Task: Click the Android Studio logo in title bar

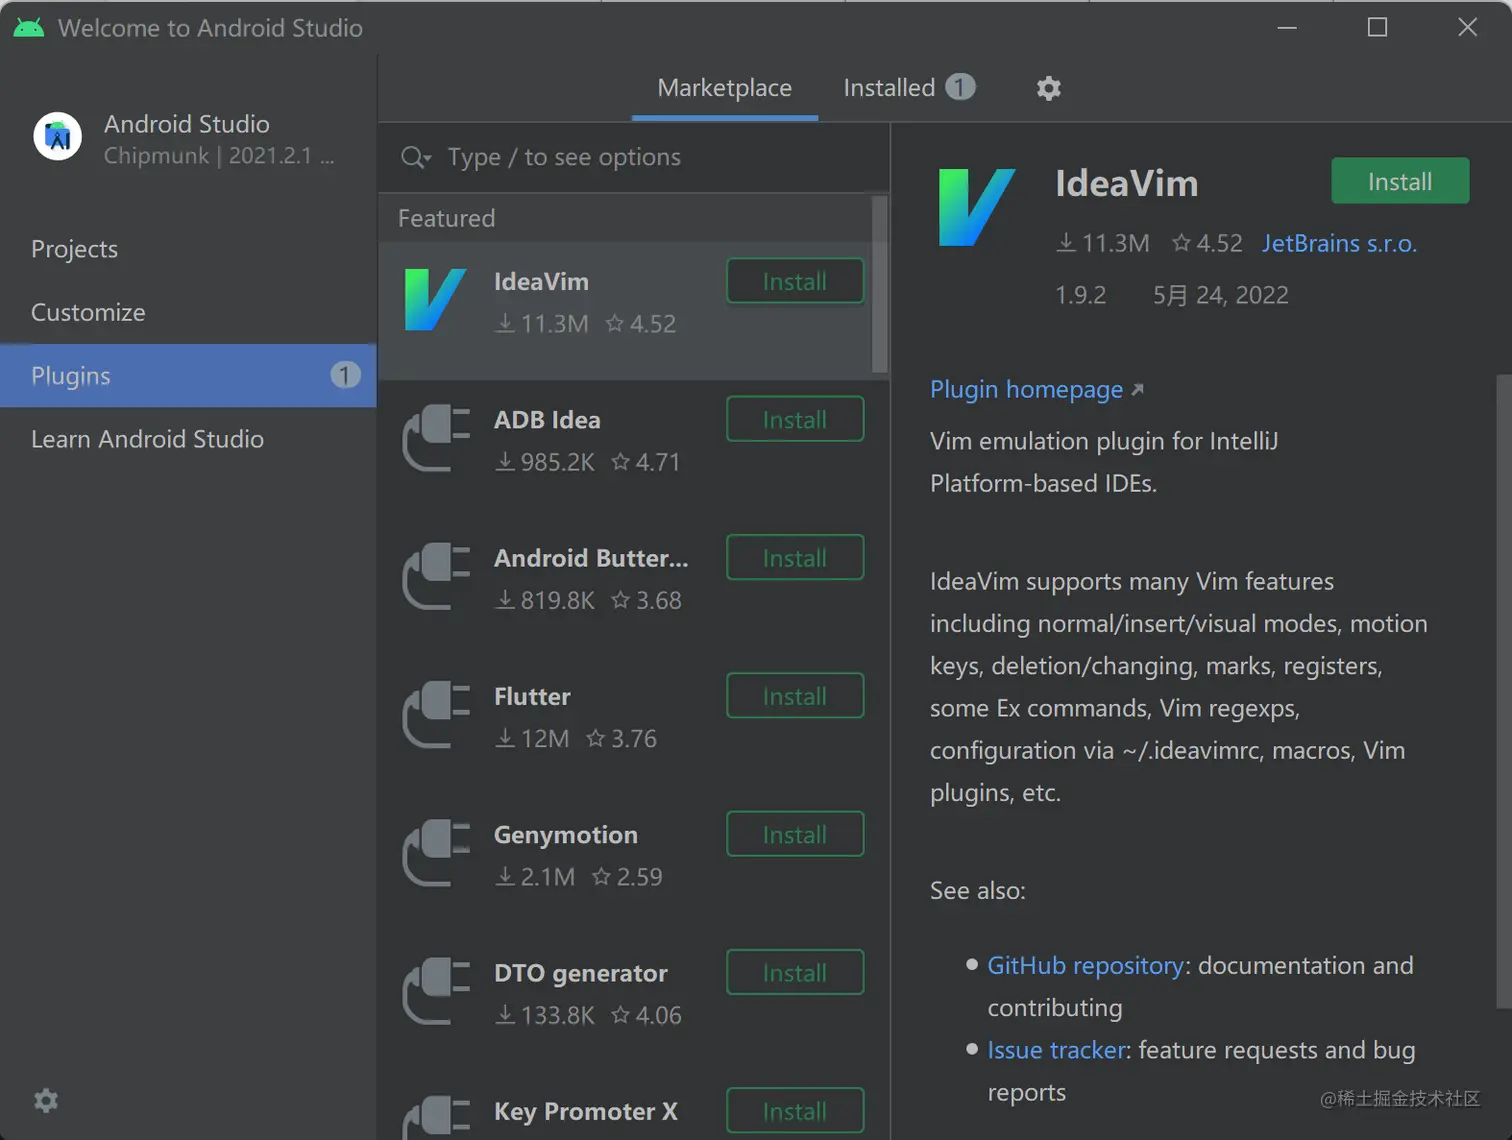Action: tap(29, 27)
